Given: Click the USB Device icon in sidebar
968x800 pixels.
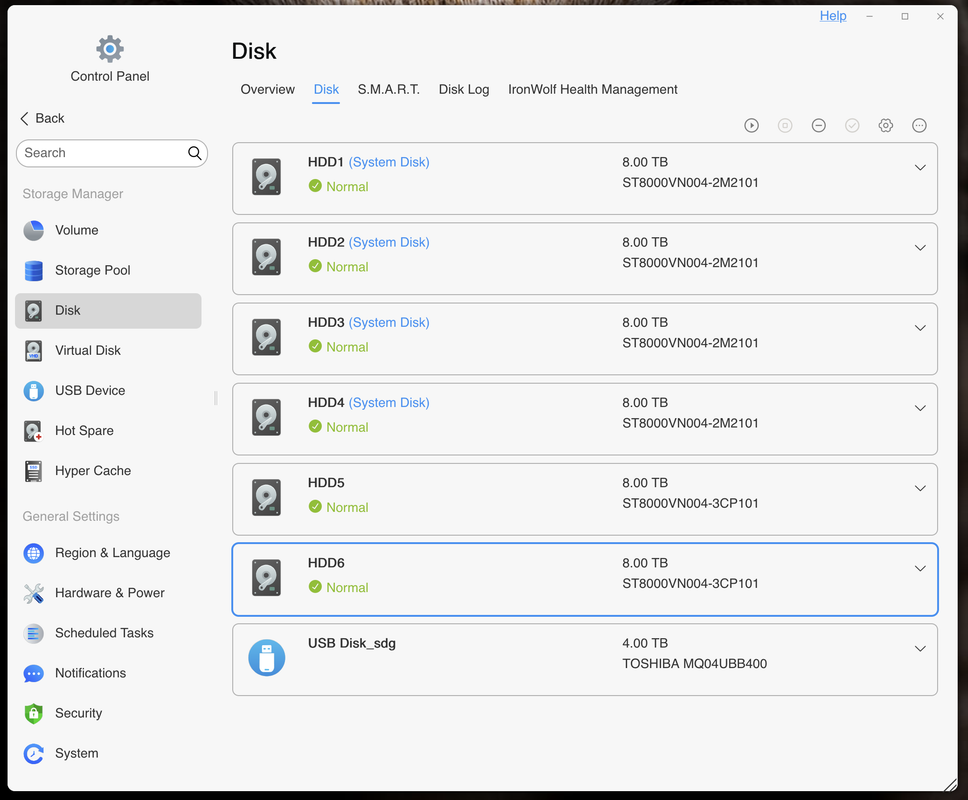Looking at the screenshot, I should click(x=33, y=391).
